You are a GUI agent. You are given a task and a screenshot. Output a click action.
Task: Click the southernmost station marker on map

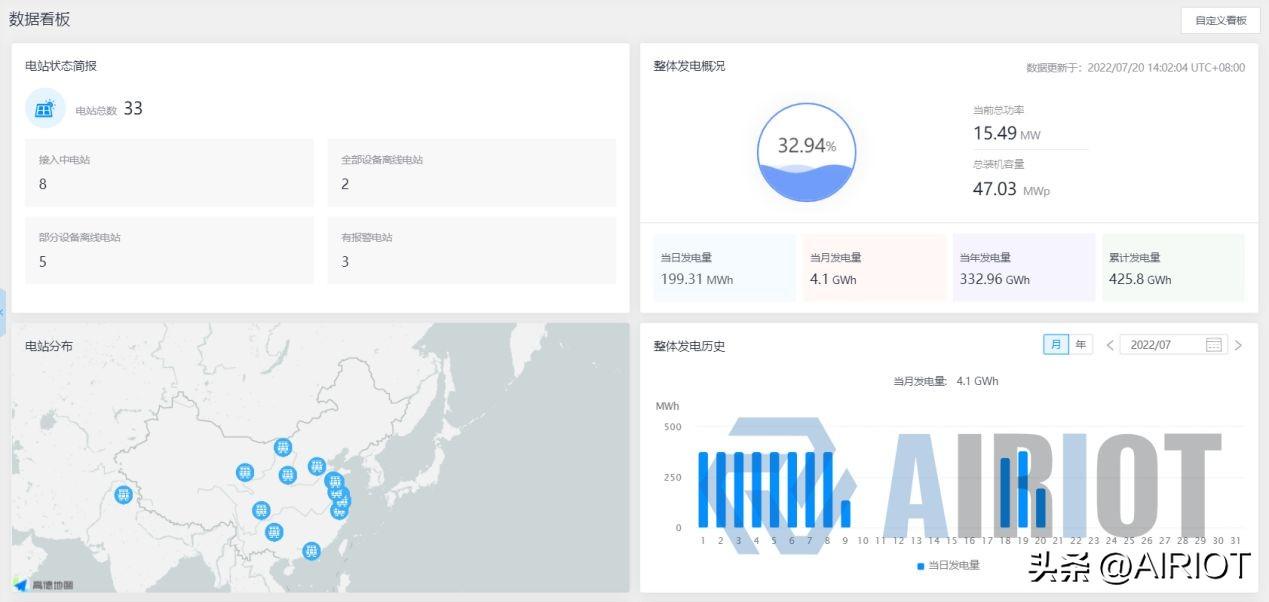point(311,551)
